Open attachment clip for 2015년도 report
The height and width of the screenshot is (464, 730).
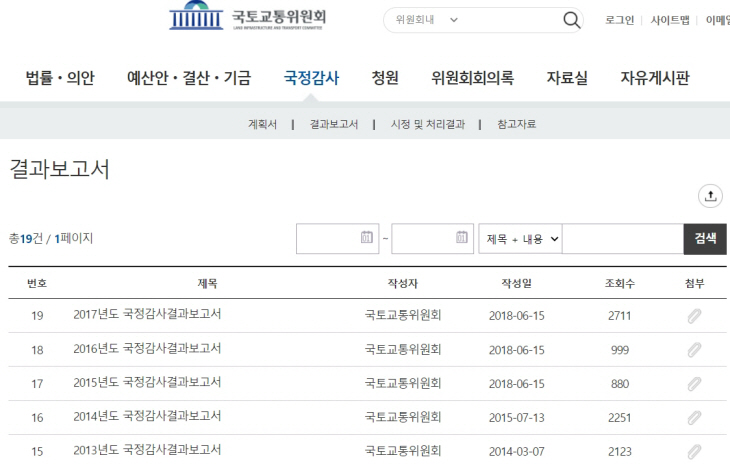694,384
